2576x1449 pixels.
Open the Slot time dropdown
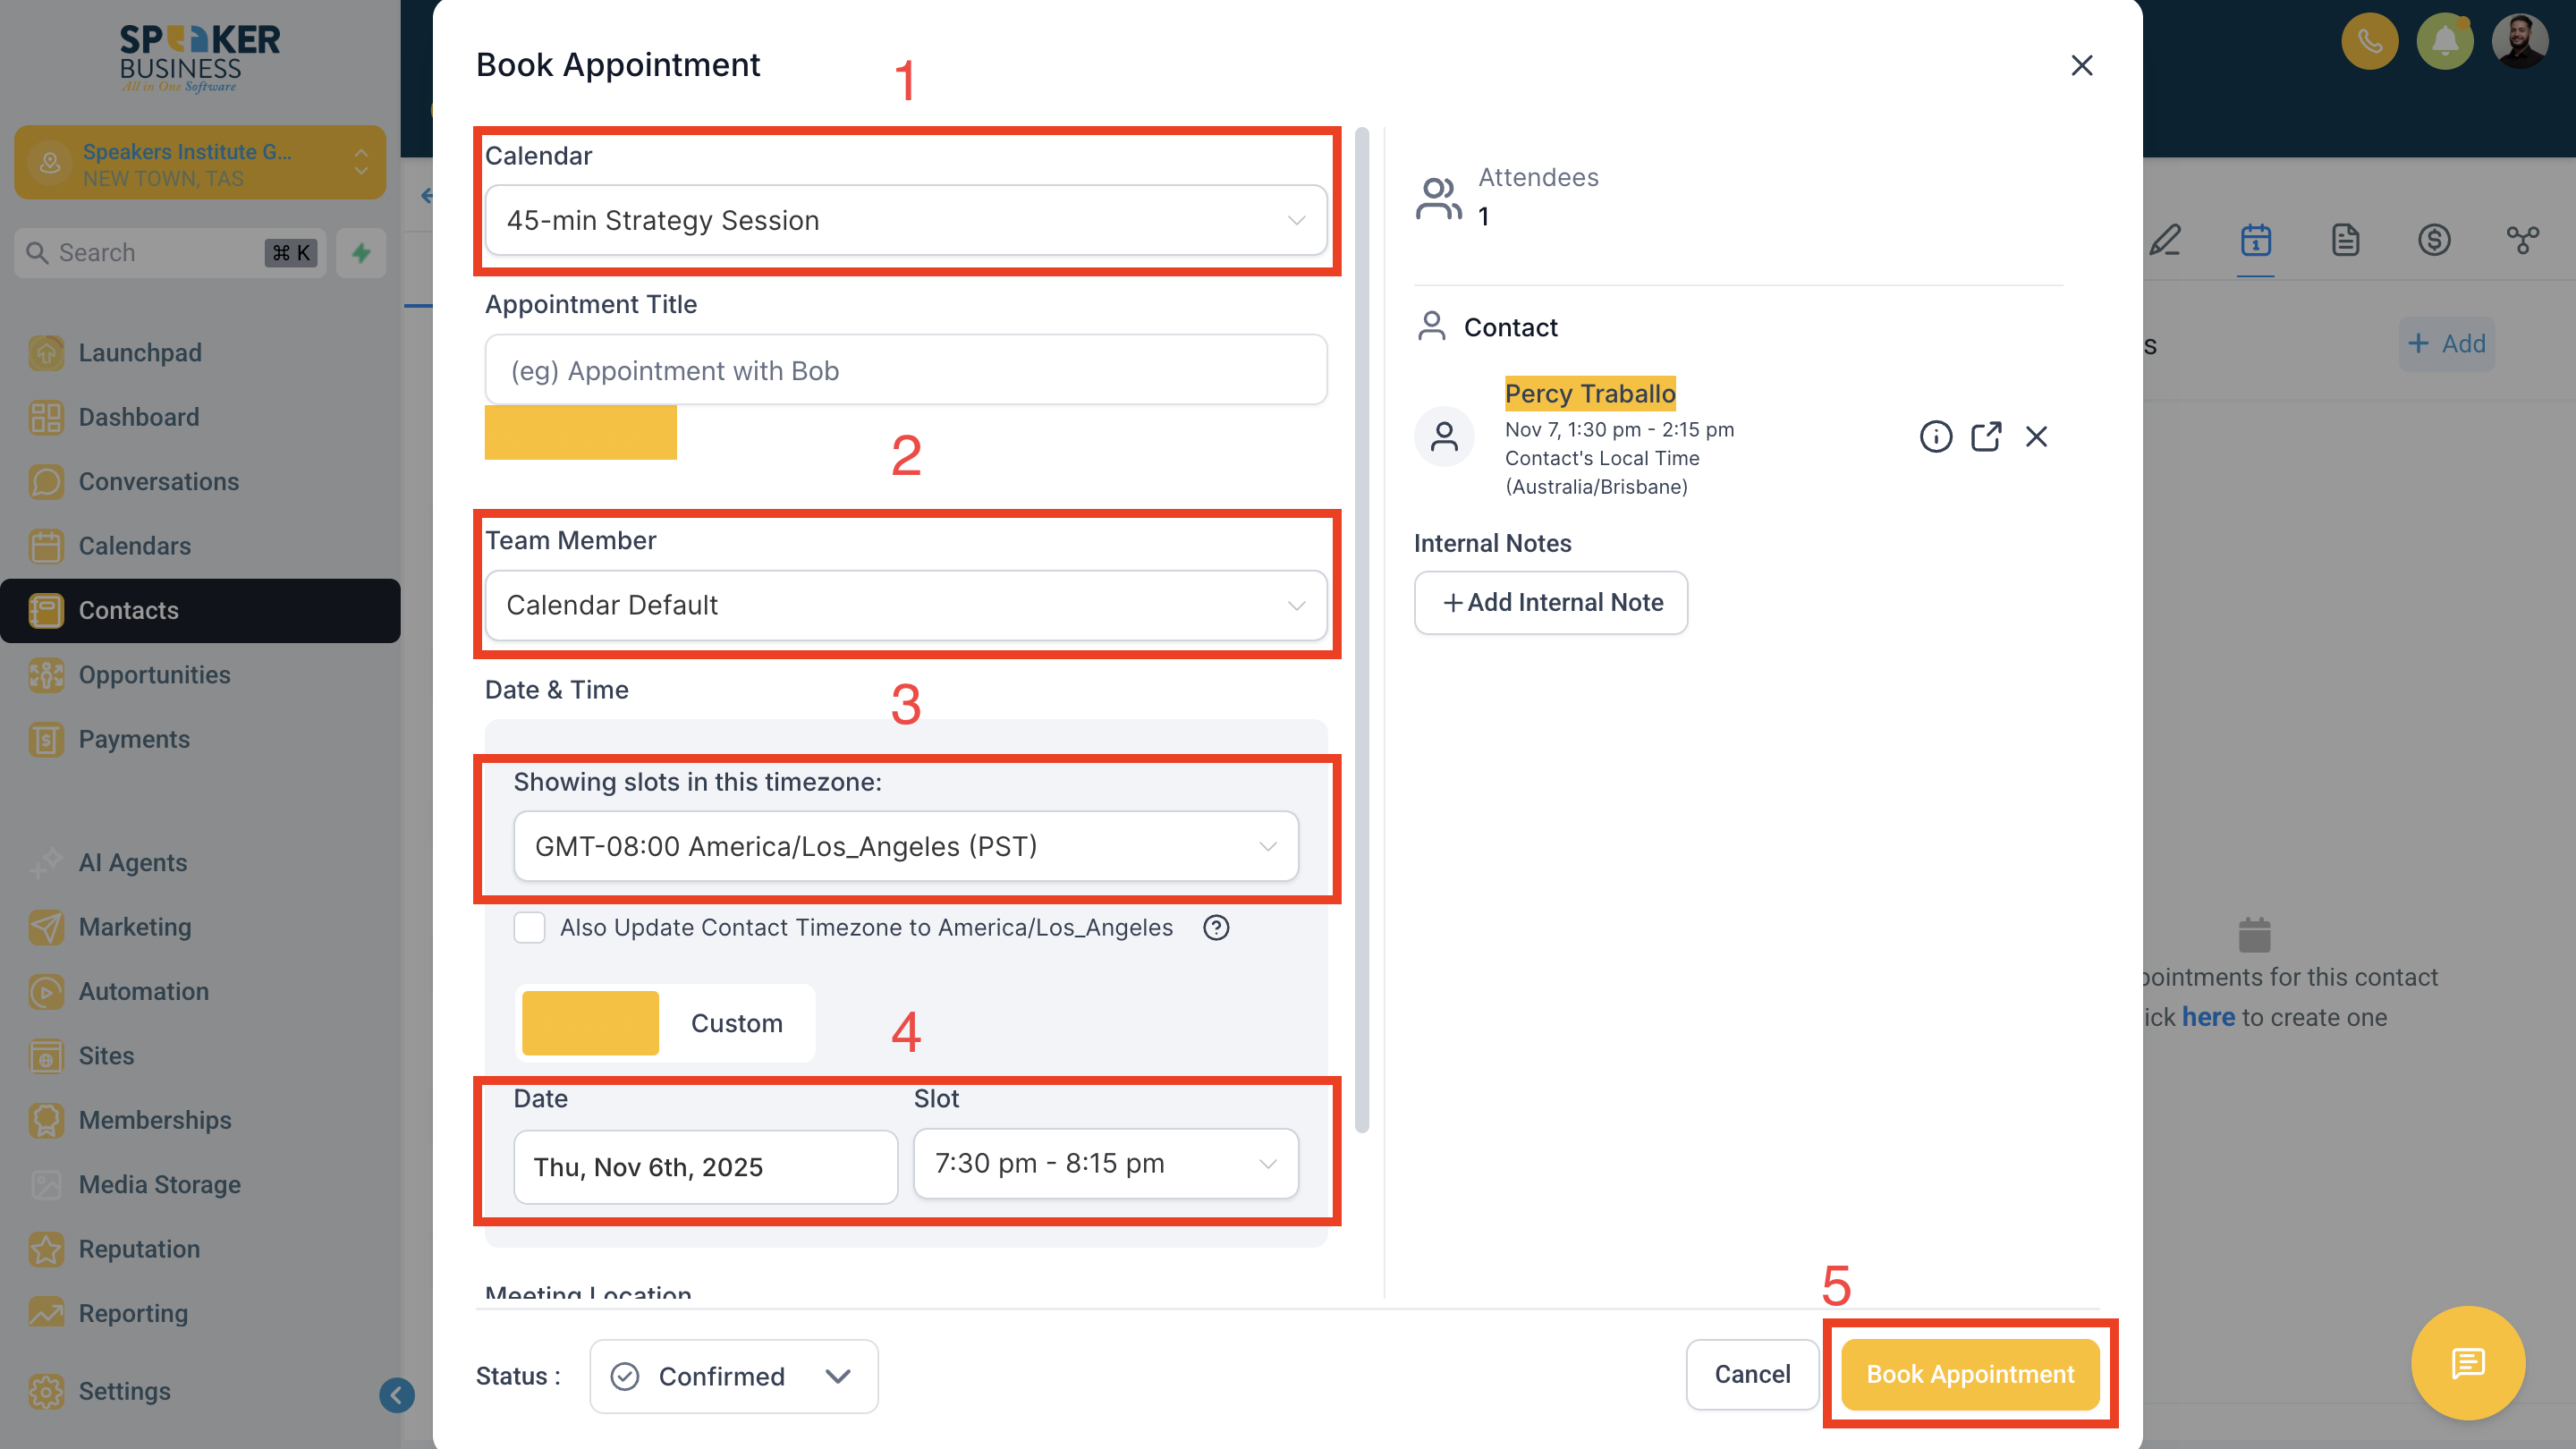(x=1105, y=1163)
